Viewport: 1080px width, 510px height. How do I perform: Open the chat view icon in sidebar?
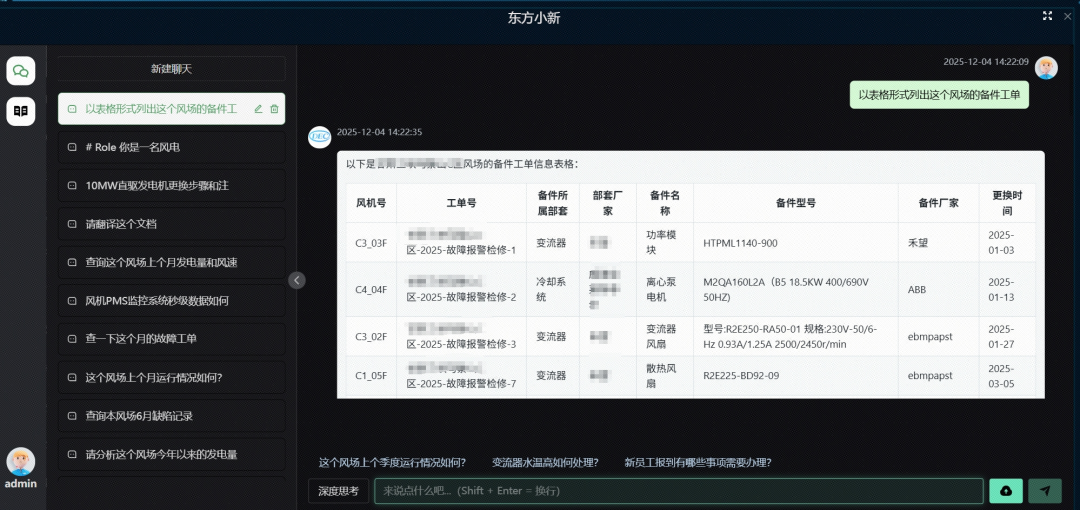point(21,70)
